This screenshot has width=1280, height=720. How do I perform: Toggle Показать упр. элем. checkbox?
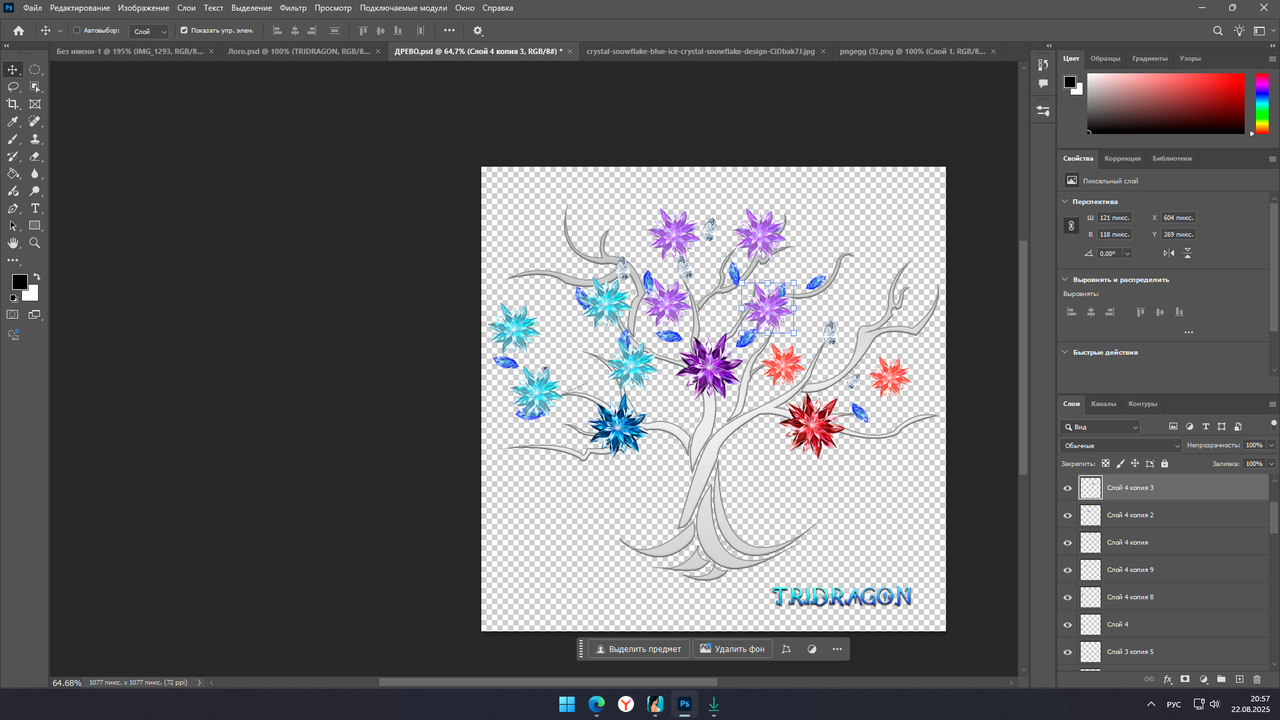click(x=184, y=31)
